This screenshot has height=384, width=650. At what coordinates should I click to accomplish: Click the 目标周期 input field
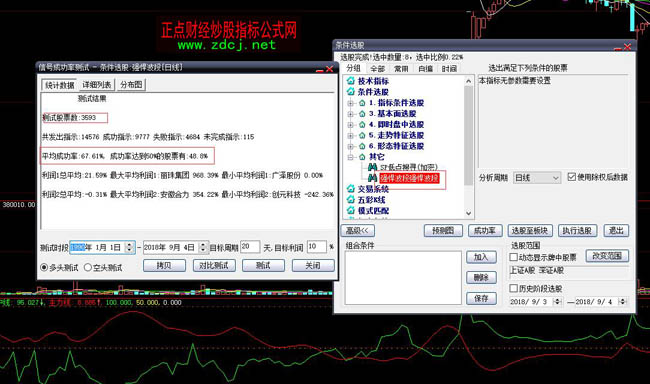250,247
